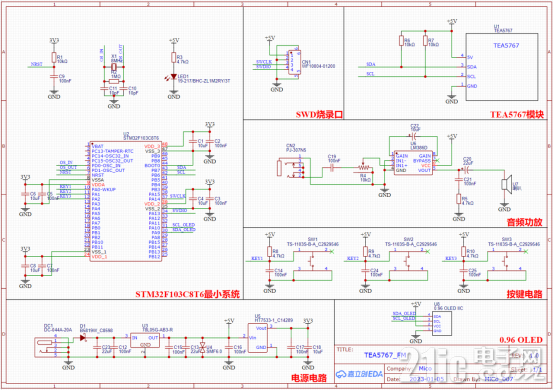Select the TEA5767 module block
The height and width of the screenshot is (390, 553).
502,67
